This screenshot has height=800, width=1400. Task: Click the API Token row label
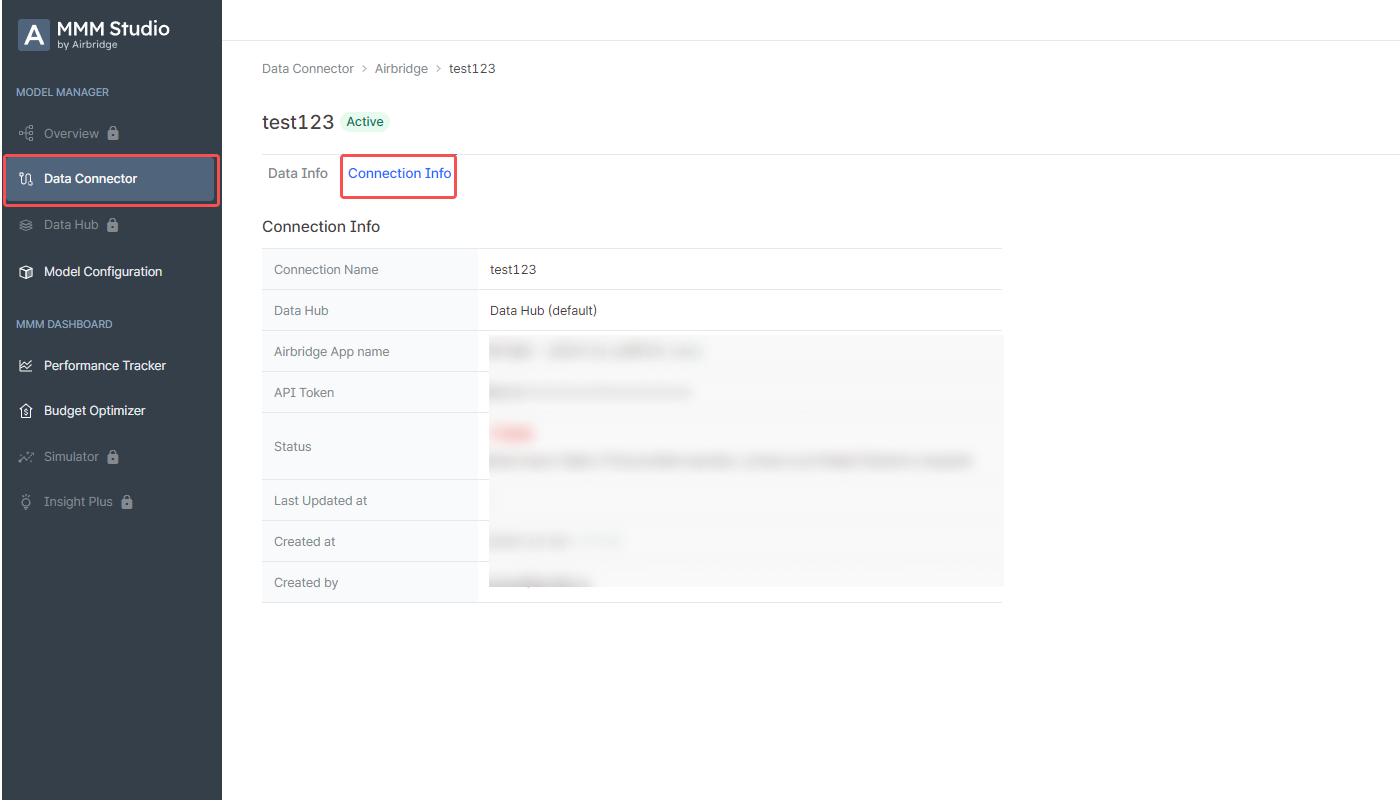point(304,393)
